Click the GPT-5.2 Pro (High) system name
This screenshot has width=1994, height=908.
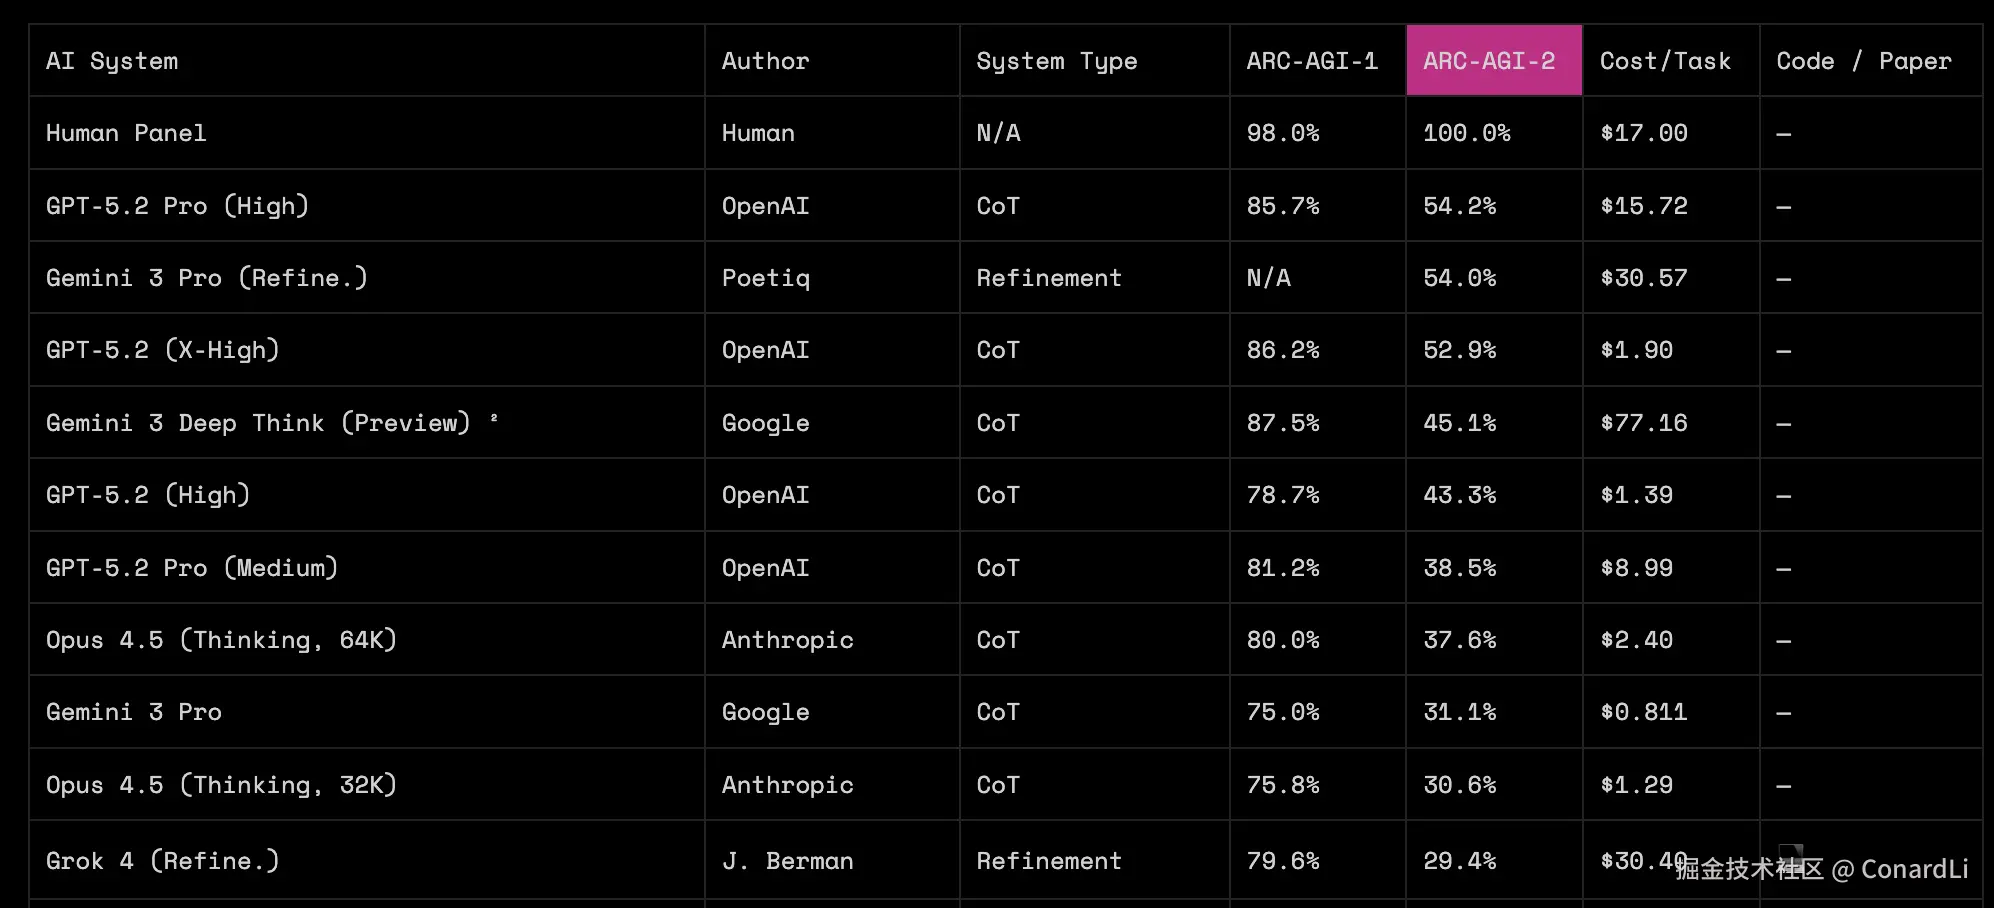177,206
